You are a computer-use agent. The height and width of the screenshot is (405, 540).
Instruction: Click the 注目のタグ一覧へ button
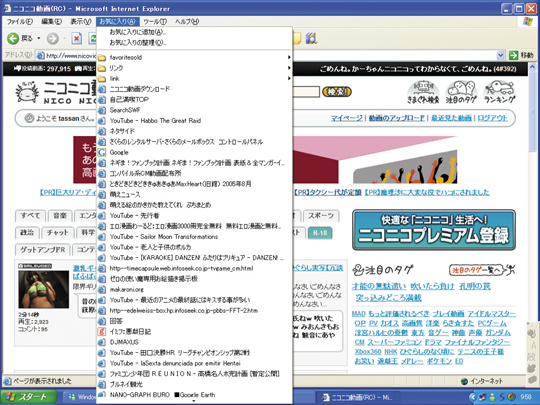point(482,270)
